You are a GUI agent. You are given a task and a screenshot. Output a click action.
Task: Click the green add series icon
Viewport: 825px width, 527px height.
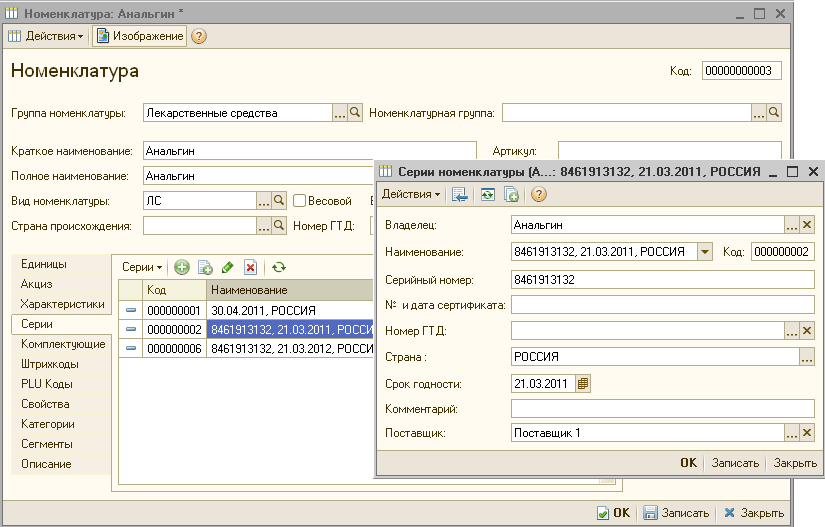182,267
